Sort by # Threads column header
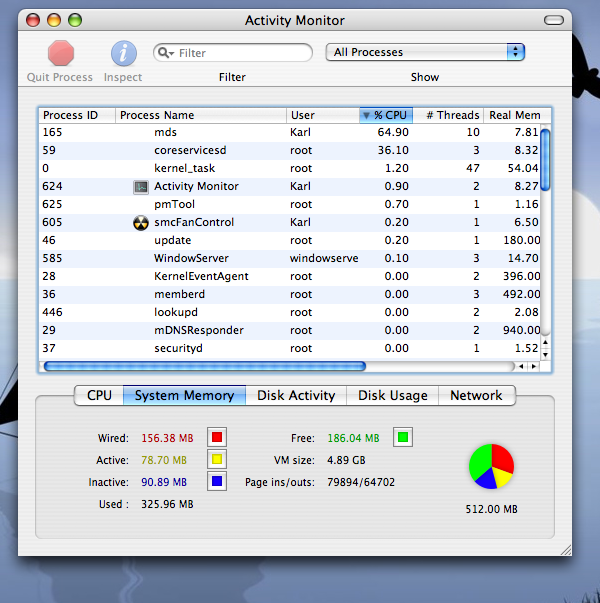This screenshot has width=600, height=603. click(448, 115)
